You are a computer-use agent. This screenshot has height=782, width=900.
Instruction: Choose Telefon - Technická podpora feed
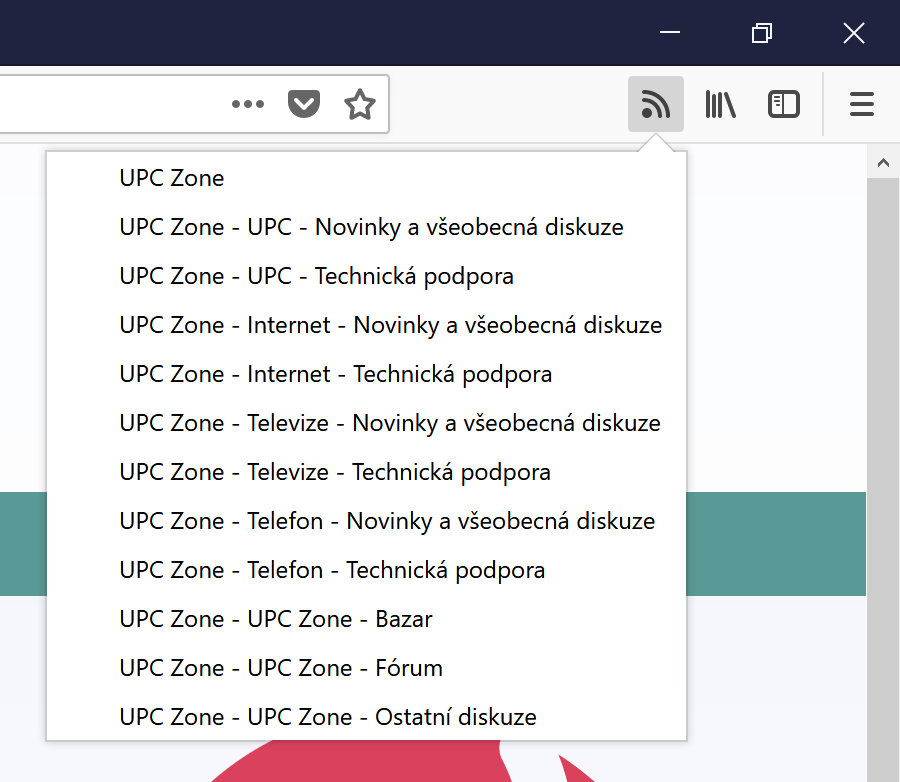click(332, 570)
